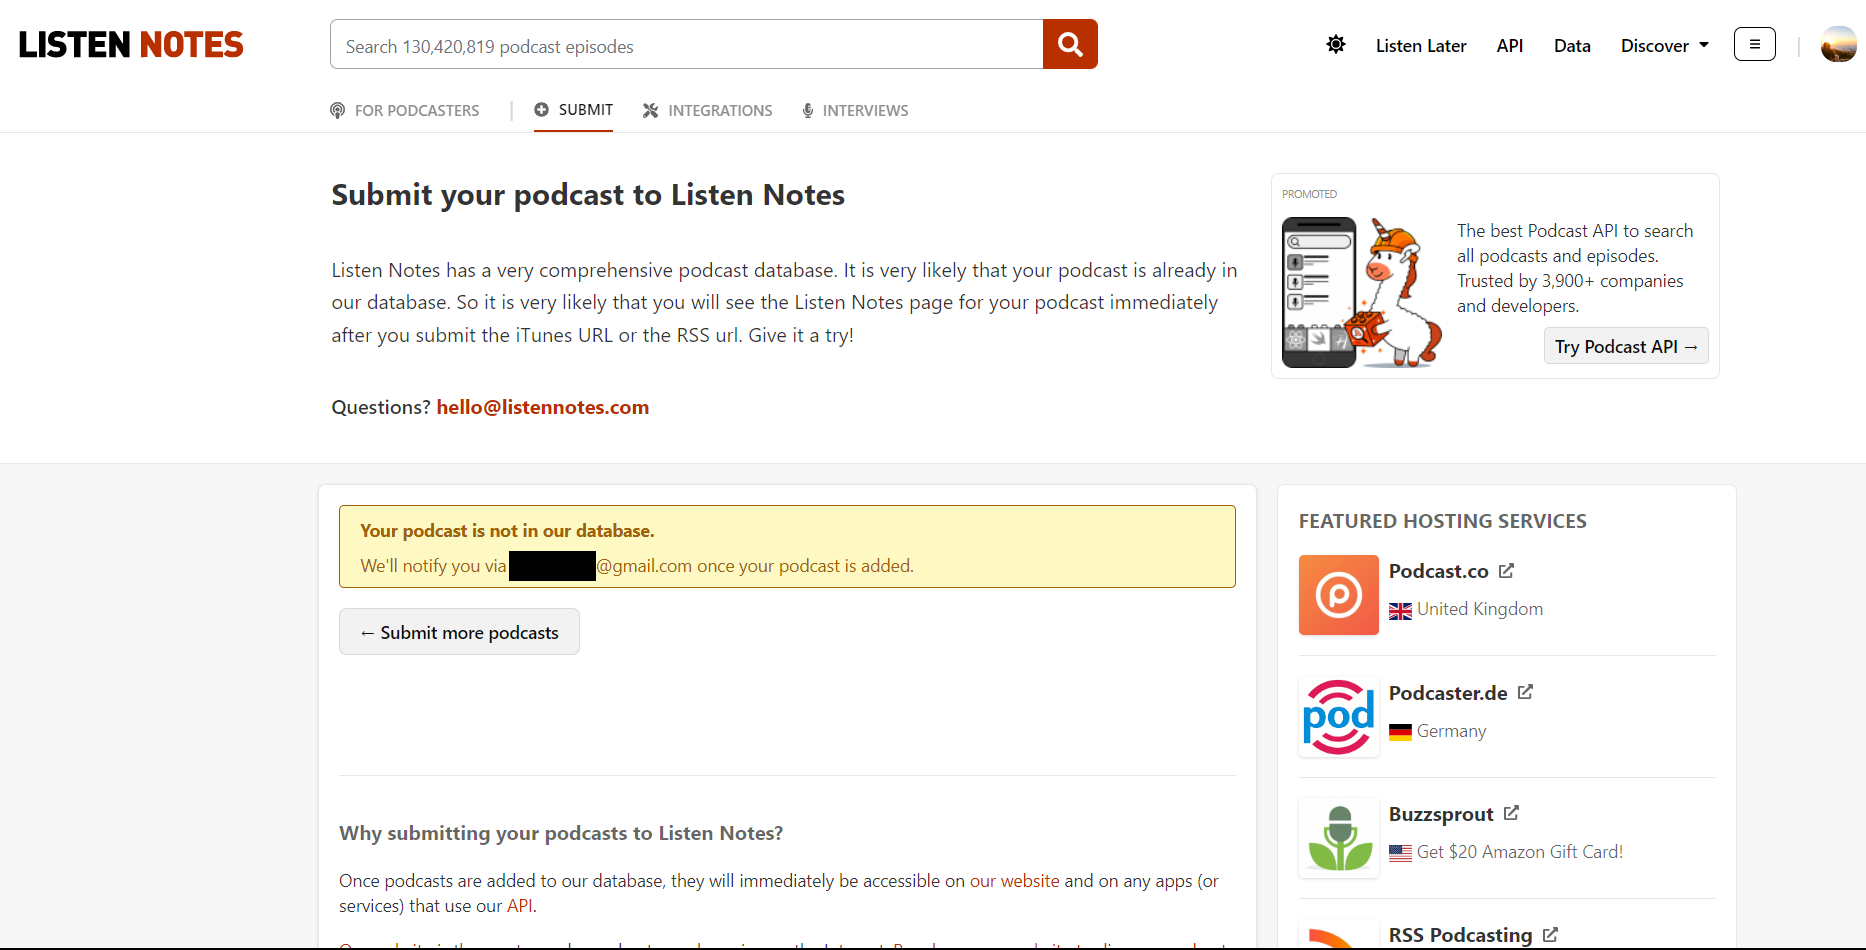1866x950 pixels.
Task: Click the PROMOTED label
Action: click(1310, 194)
